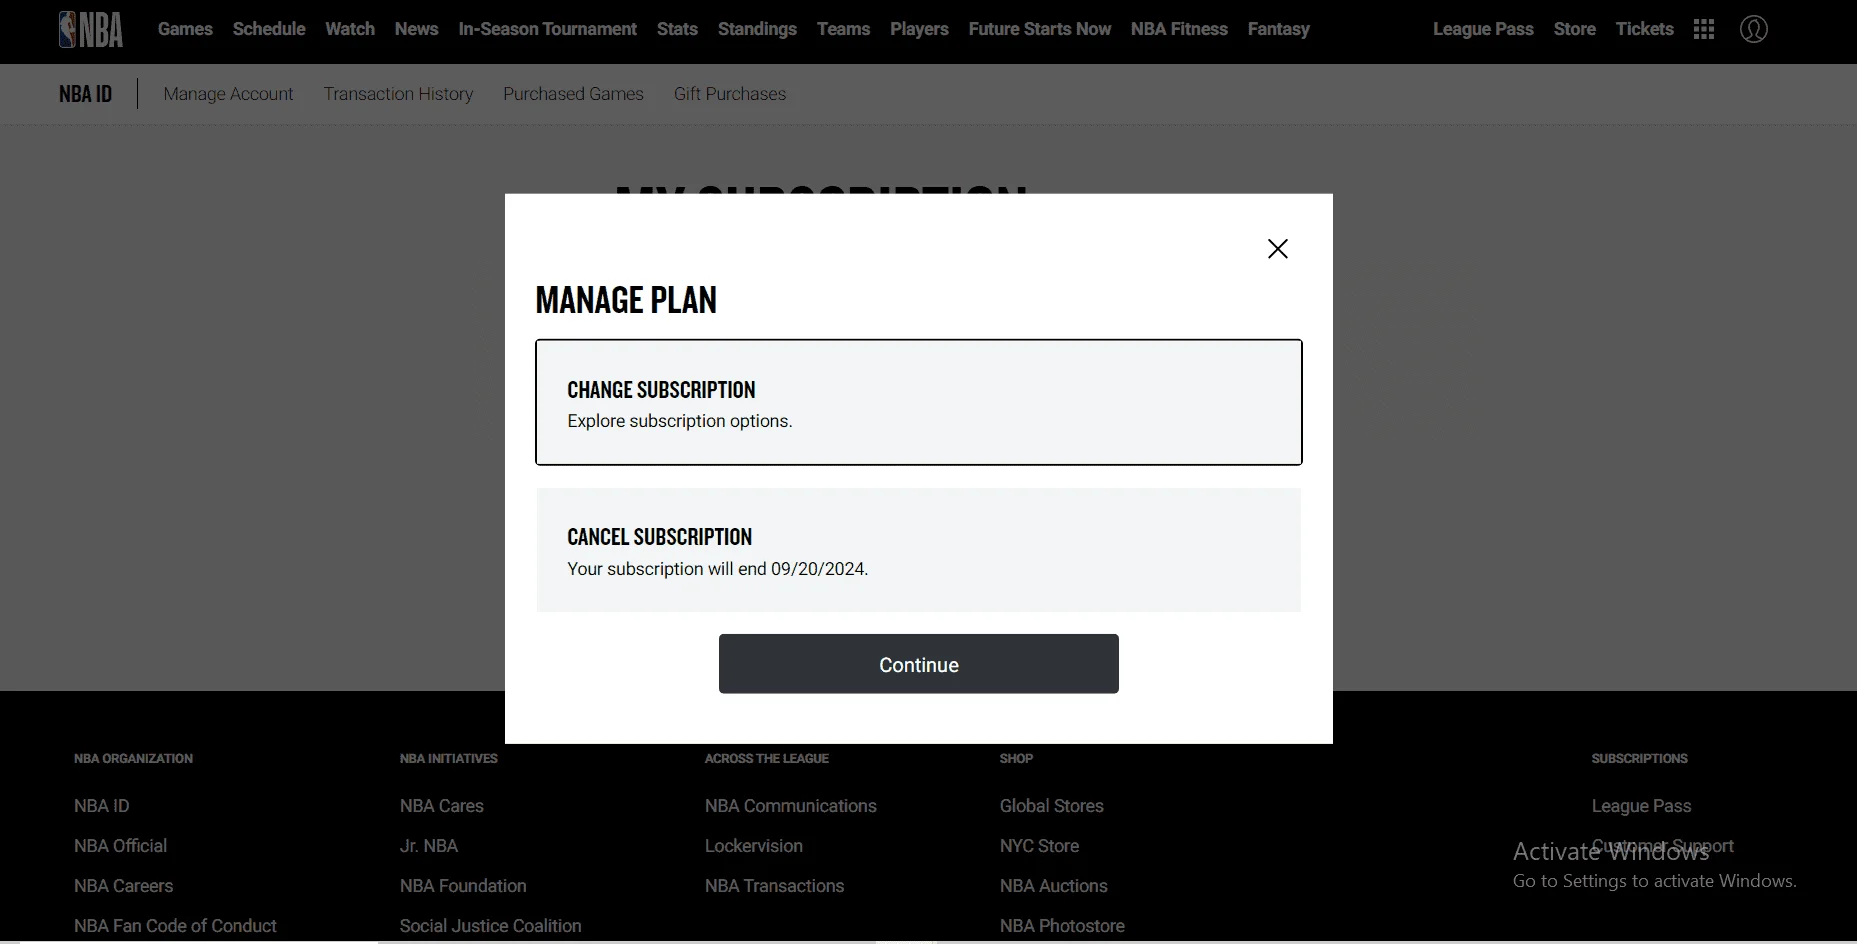Open NBA Foundation footer link
This screenshot has width=1857, height=944.
tap(463, 886)
